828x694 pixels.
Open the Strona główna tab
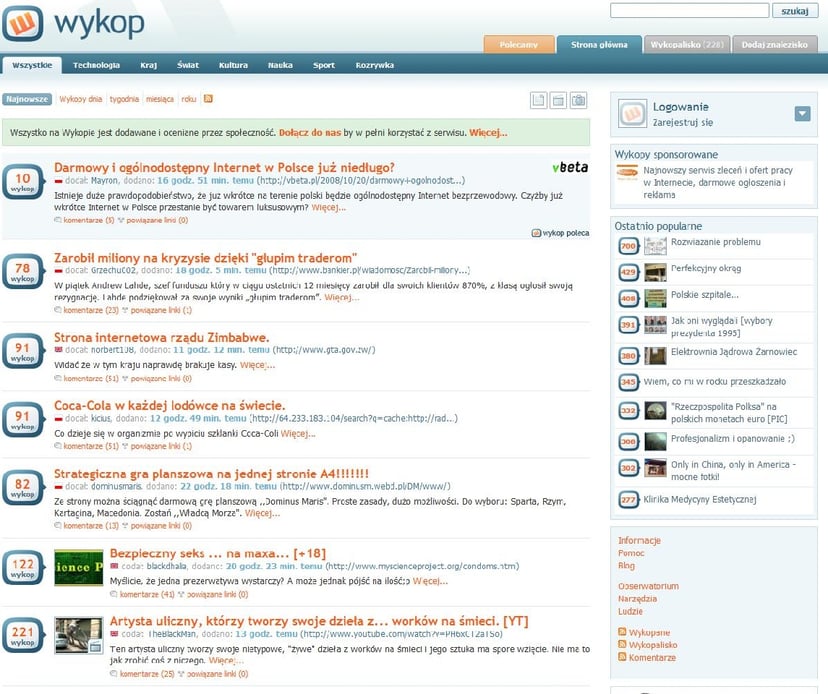pos(599,45)
